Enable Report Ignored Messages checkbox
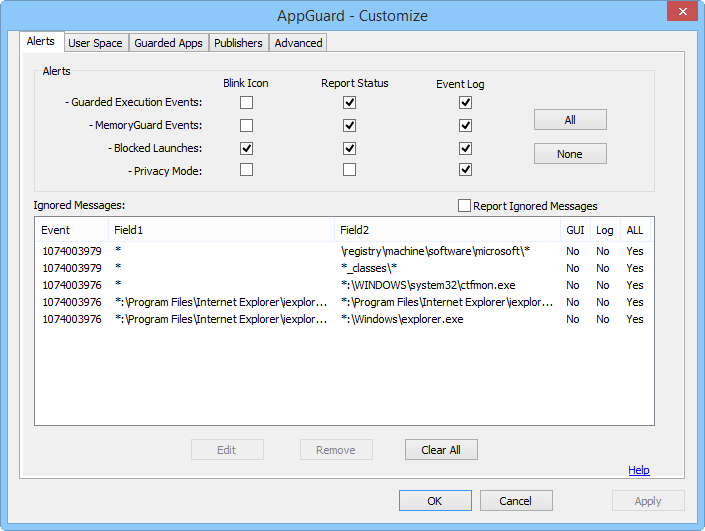 tap(464, 206)
